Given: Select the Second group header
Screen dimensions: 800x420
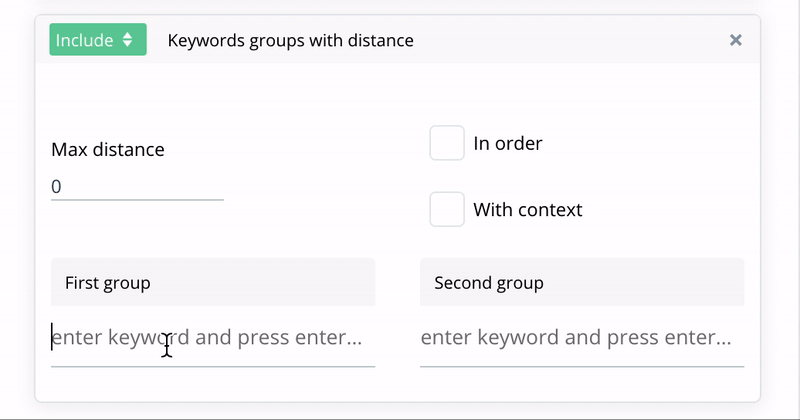Looking at the screenshot, I should (x=582, y=282).
